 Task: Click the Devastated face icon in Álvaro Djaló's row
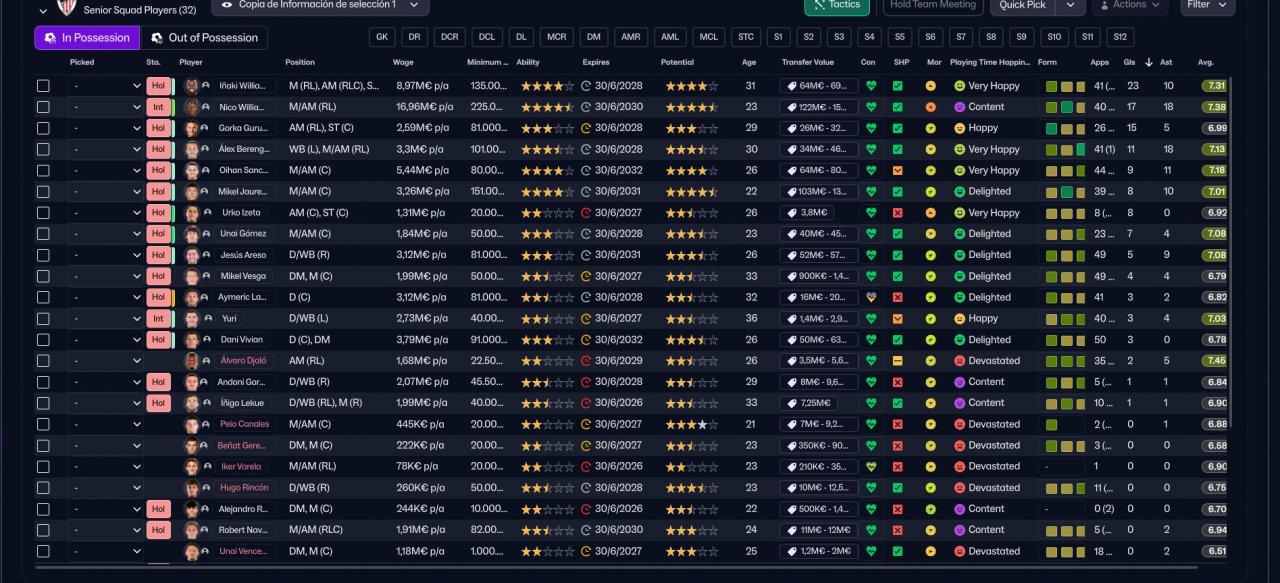(x=959, y=361)
